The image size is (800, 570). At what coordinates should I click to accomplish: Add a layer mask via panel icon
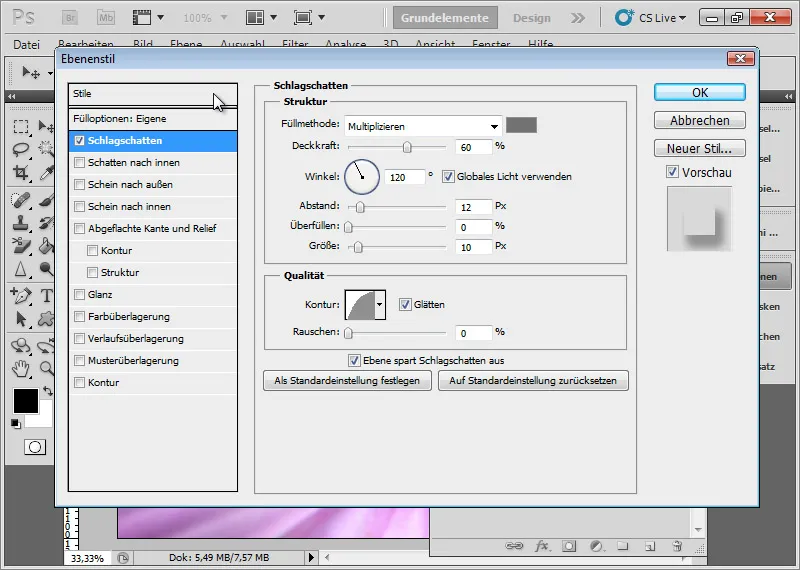tap(568, 546)
